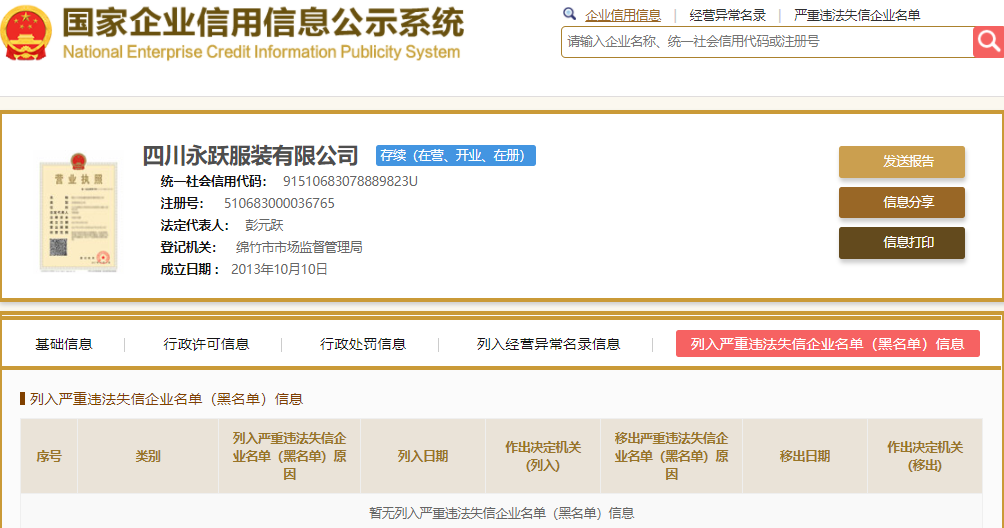Click the 移出严重违法失信企业名单（黑名单）原因 column header
The width and height of the screenshot is (1004, 528).
(x=671, y=456)
